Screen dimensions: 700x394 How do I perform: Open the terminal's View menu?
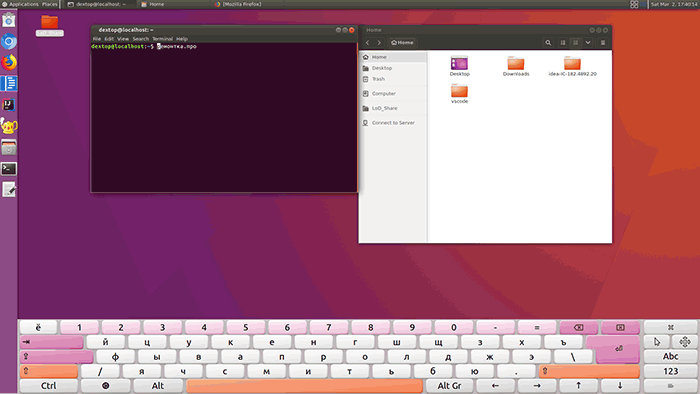coord(123,39)
